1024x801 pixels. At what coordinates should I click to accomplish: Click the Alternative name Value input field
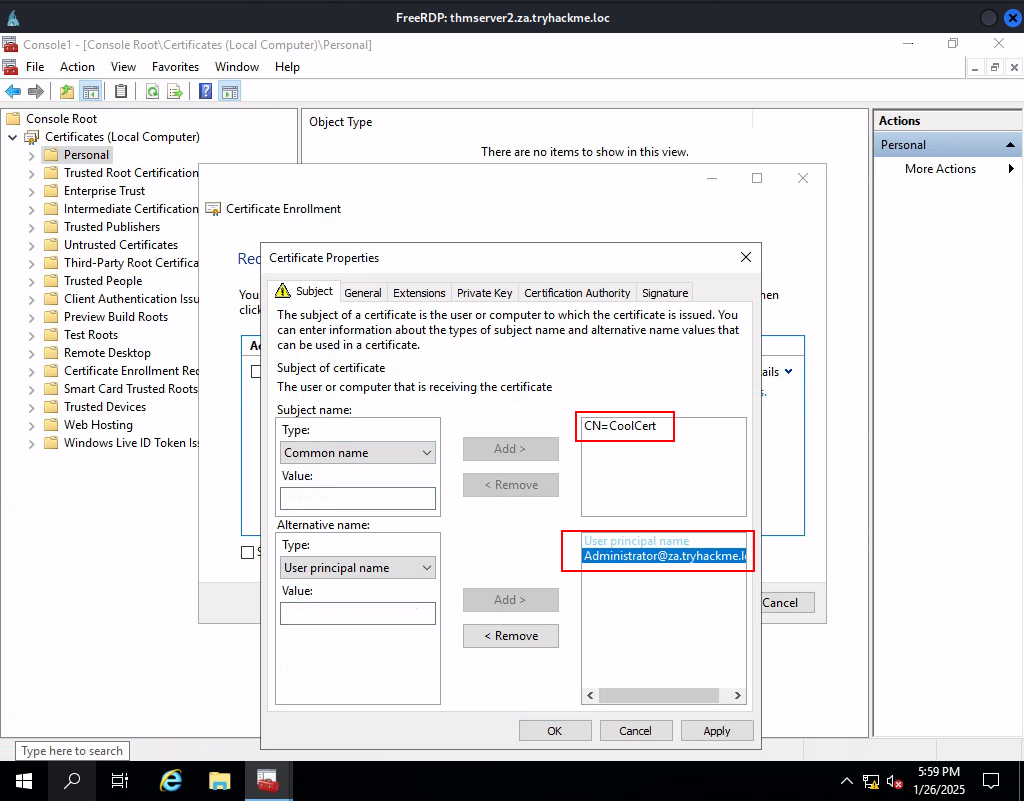tap(358, 613)
